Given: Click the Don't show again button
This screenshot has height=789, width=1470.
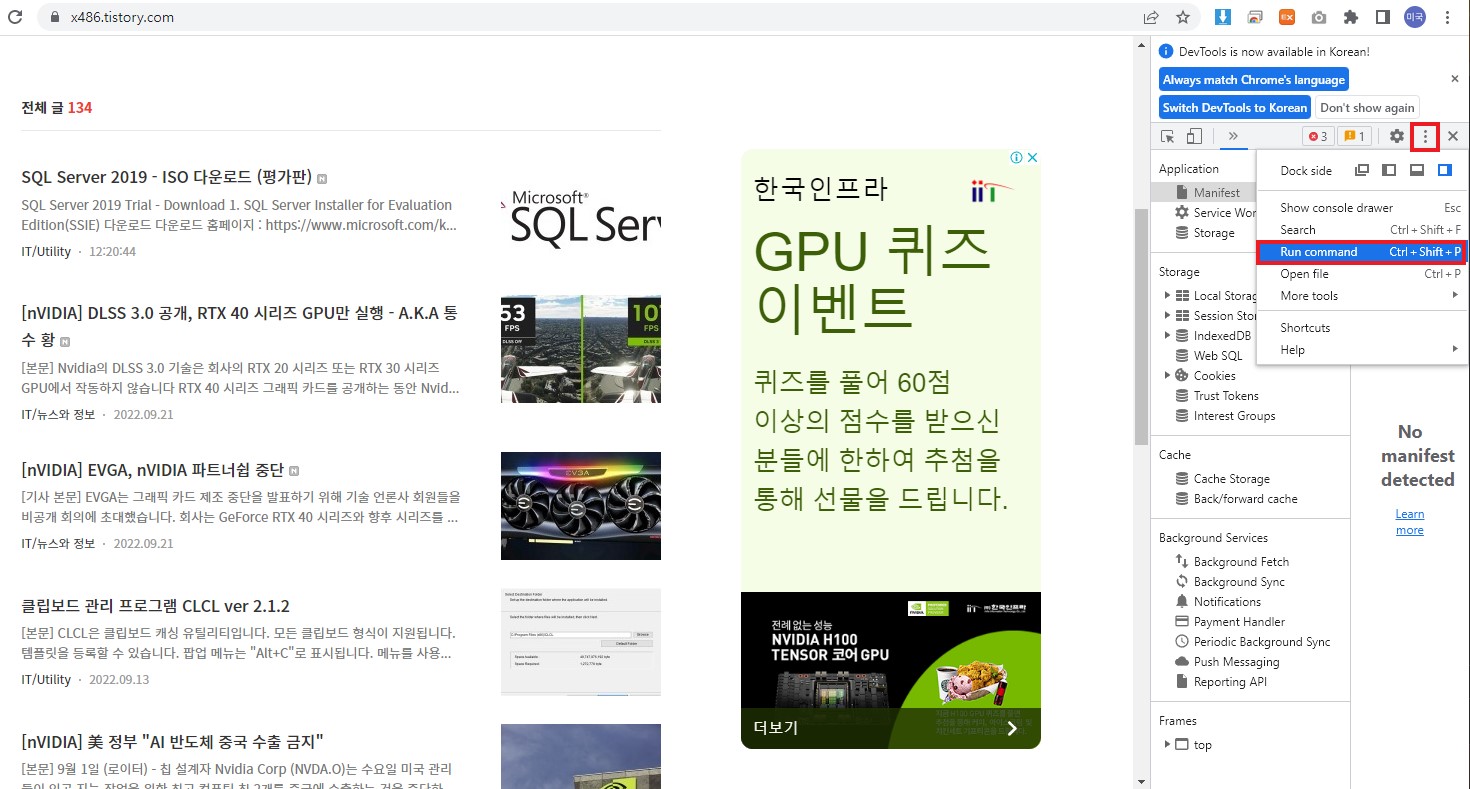Looking at the screenshot, I should tap(1367, 107).
